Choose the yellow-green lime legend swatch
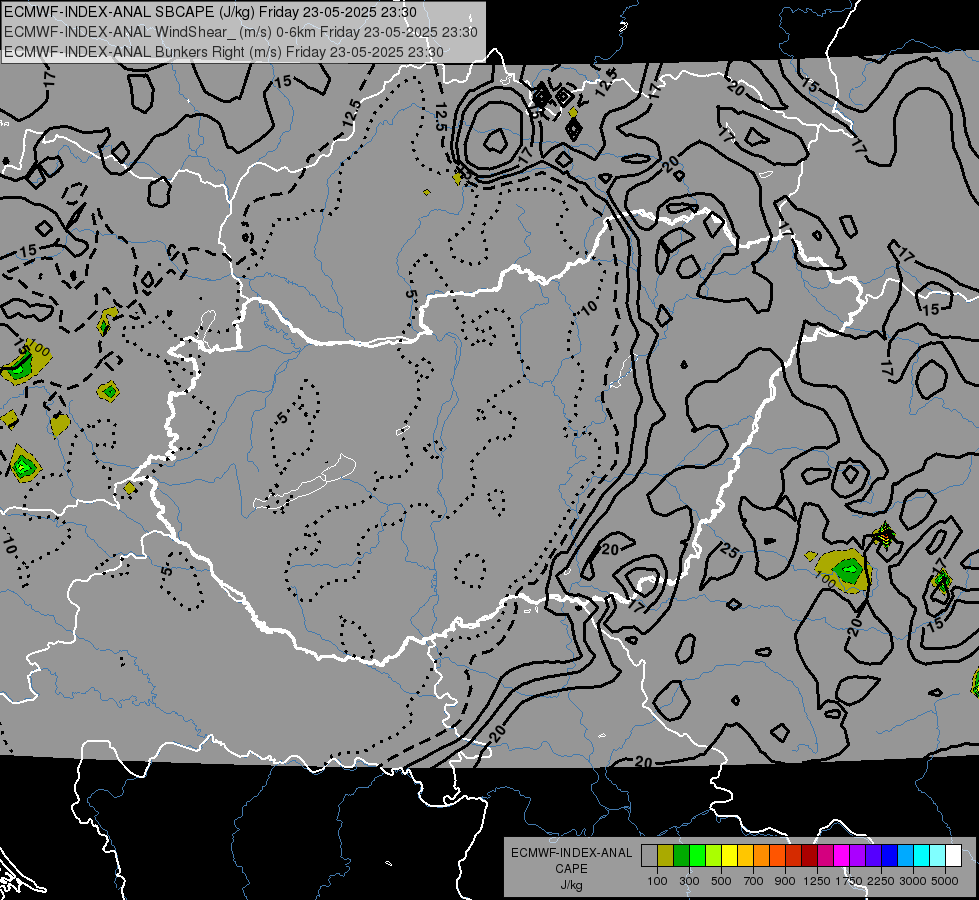 (x=713, y=856)
